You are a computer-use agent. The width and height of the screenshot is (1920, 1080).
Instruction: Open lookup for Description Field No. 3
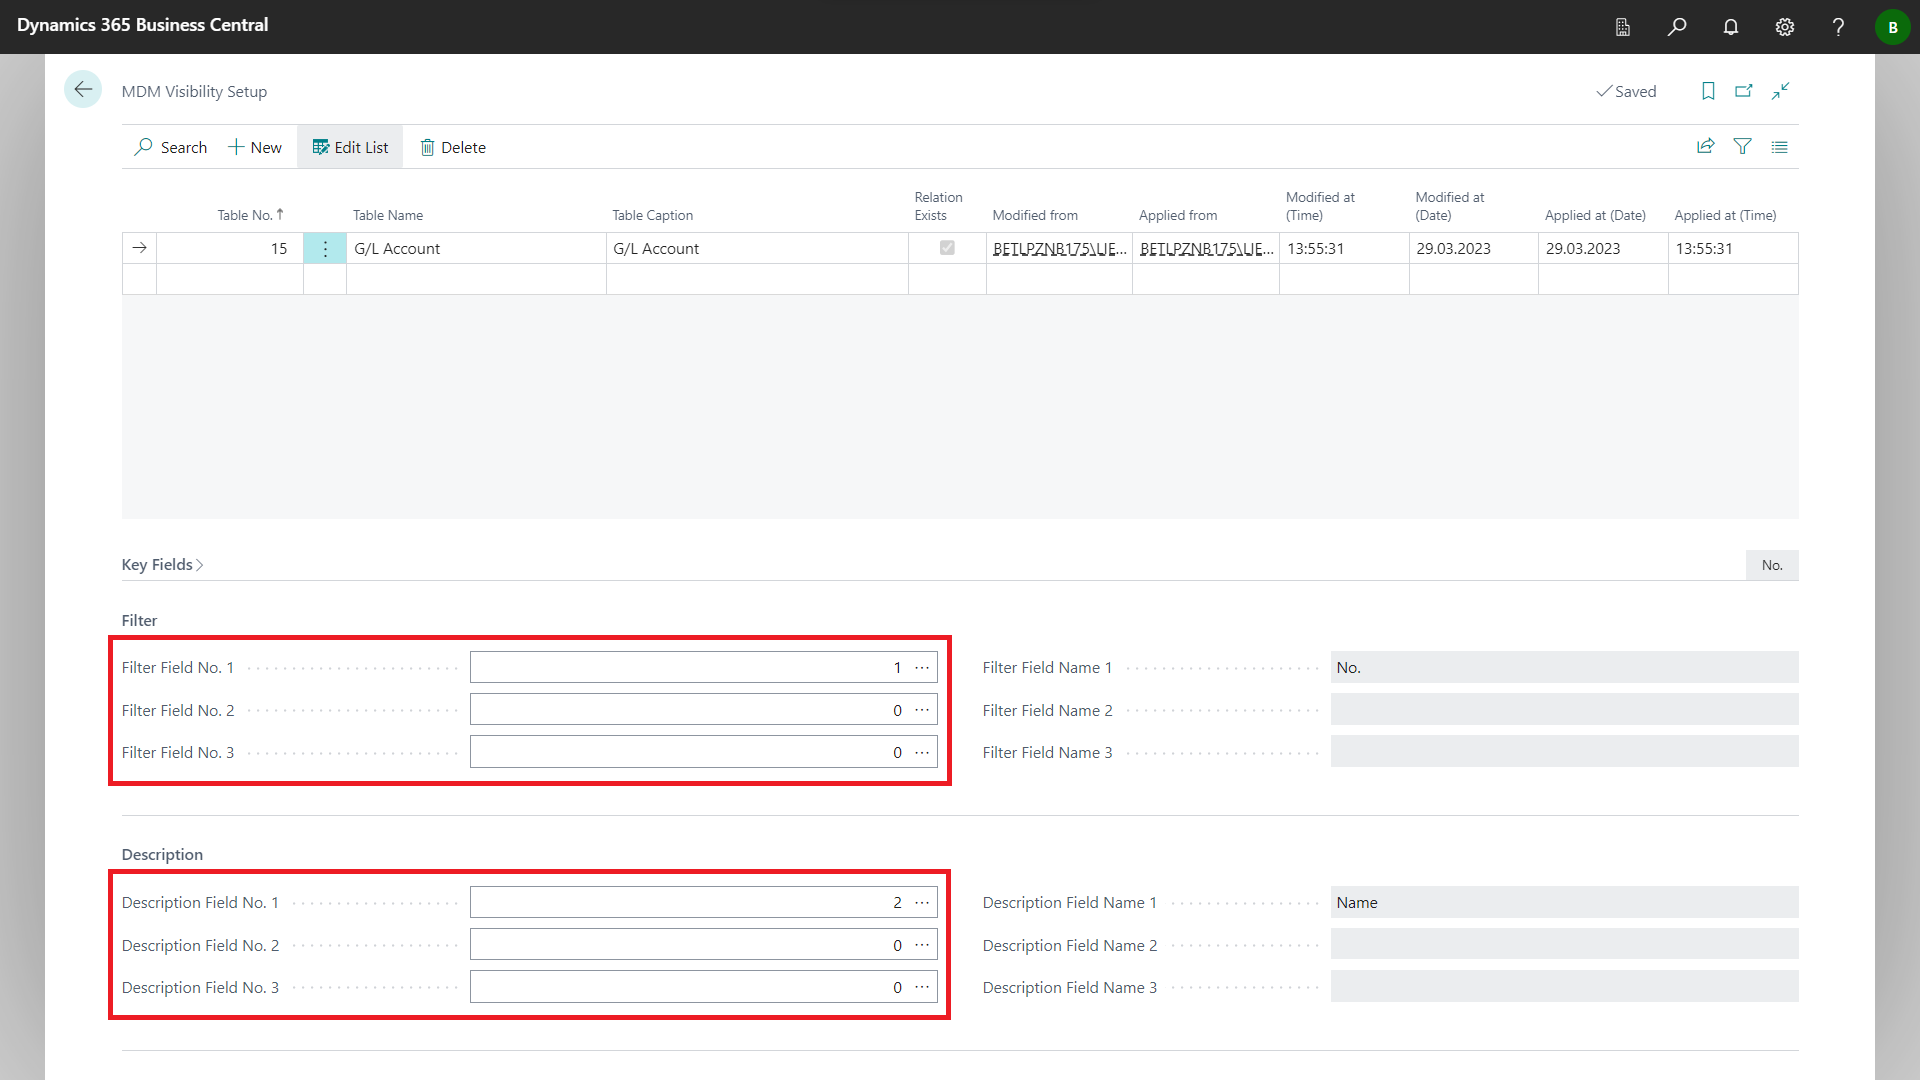tap(922, 988)
